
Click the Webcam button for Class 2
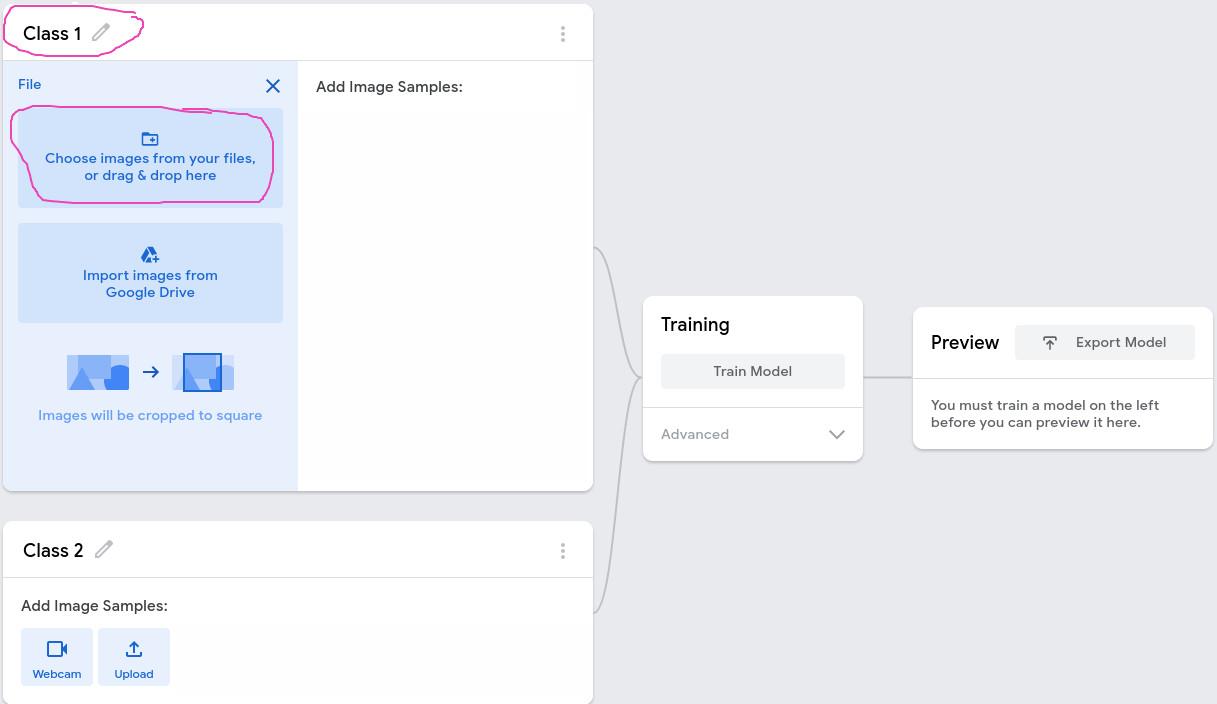click(57, 657)
